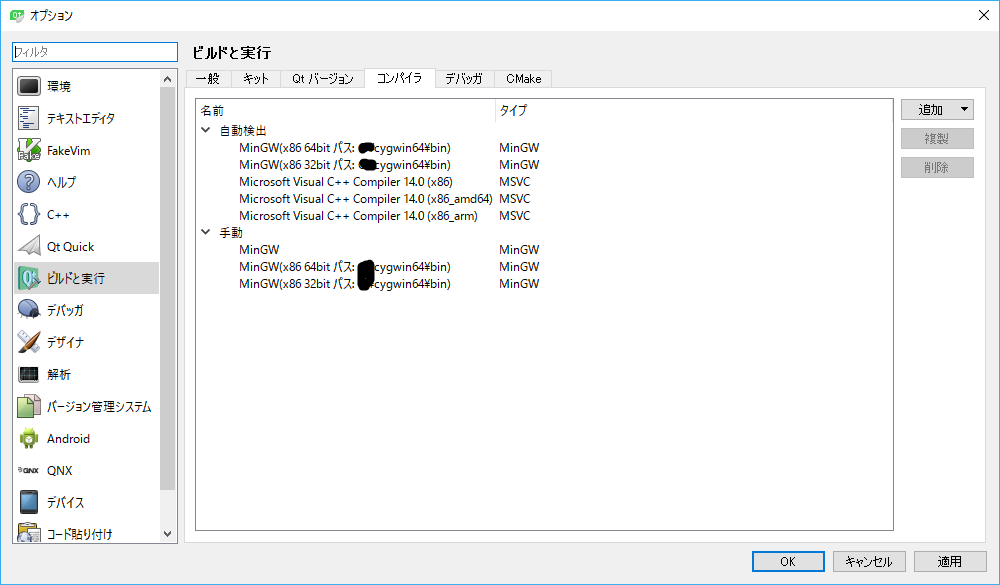Select the MSVC 14.0 (x86_amd64) compiler row
The width and height of the screenshot is (1000, 585).
tap(365, 199)
